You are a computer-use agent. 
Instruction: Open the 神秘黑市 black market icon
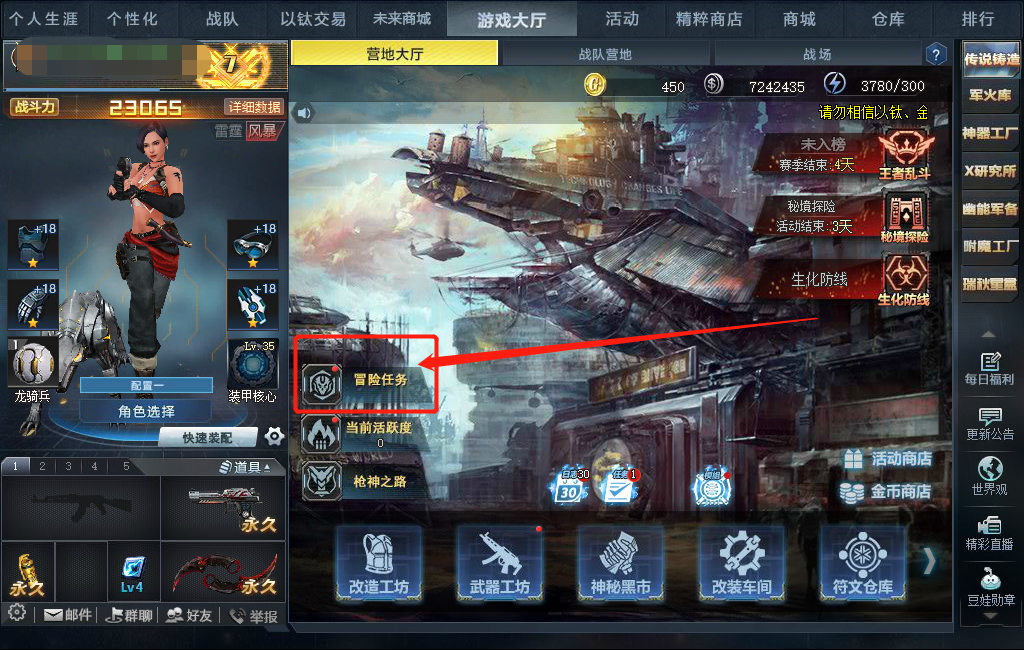click(620, 564)
